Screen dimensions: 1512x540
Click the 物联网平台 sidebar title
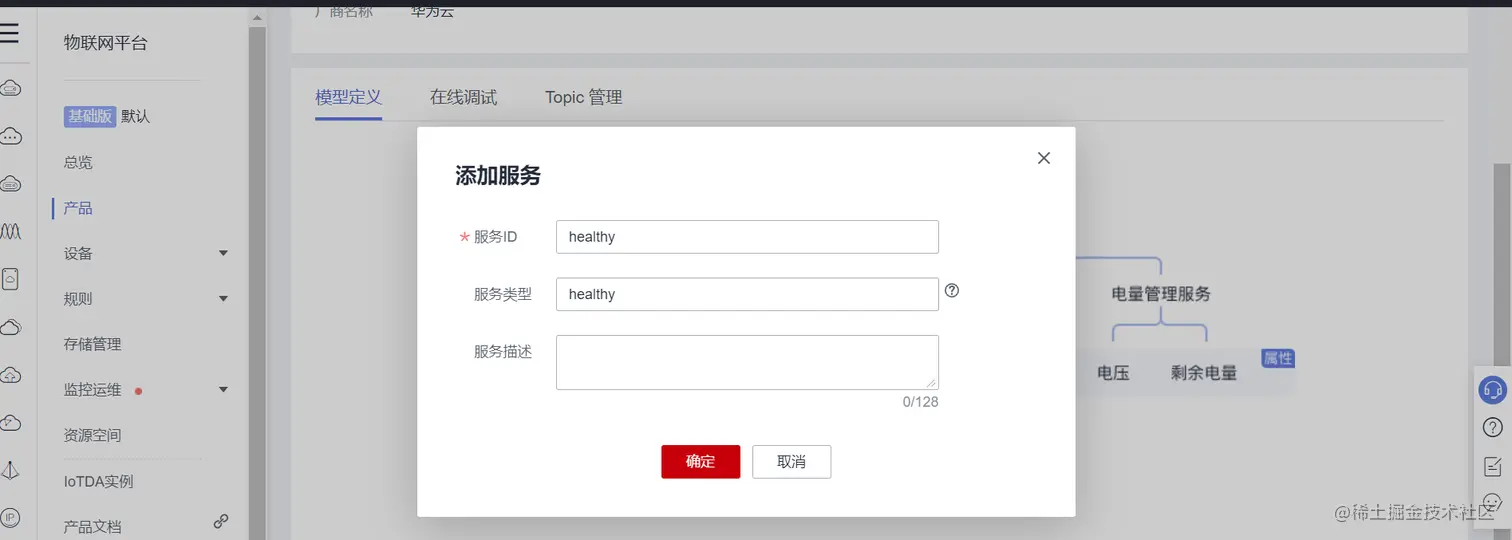[106, 43]
